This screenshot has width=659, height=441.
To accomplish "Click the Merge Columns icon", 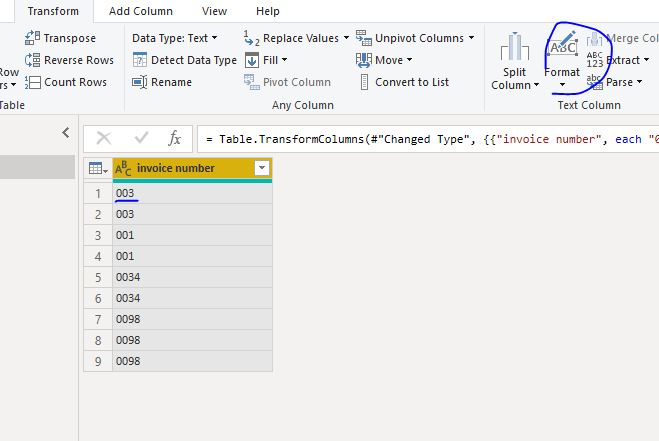I will (x=595, y=40).
